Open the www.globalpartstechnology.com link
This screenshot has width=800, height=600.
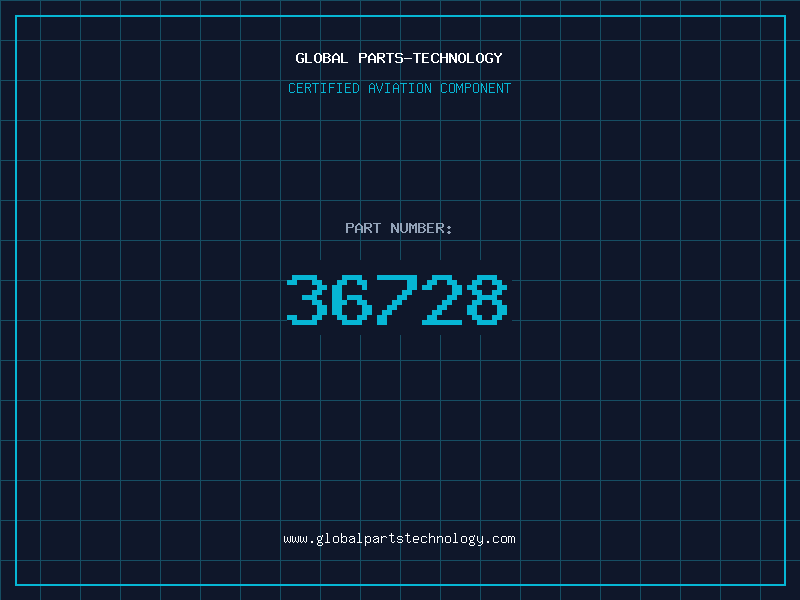click(399, 539)
